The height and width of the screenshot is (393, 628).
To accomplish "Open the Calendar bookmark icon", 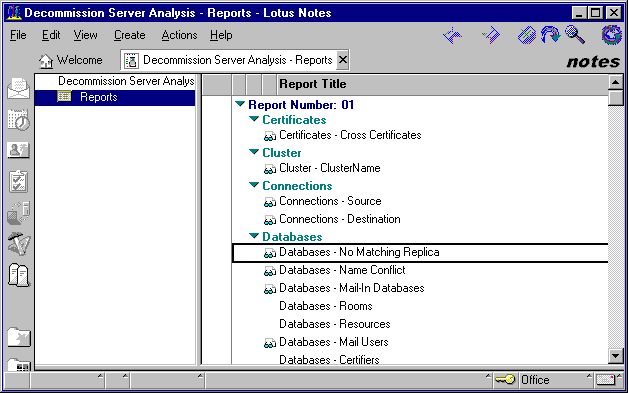I will [18, 119].
